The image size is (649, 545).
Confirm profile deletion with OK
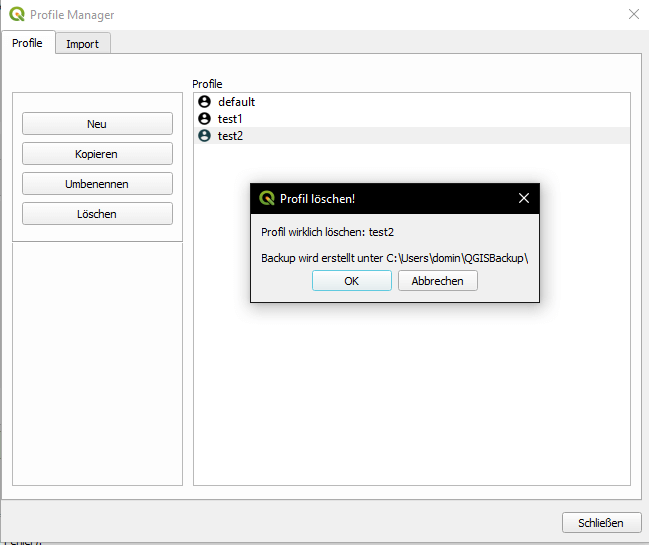(351, 281)
